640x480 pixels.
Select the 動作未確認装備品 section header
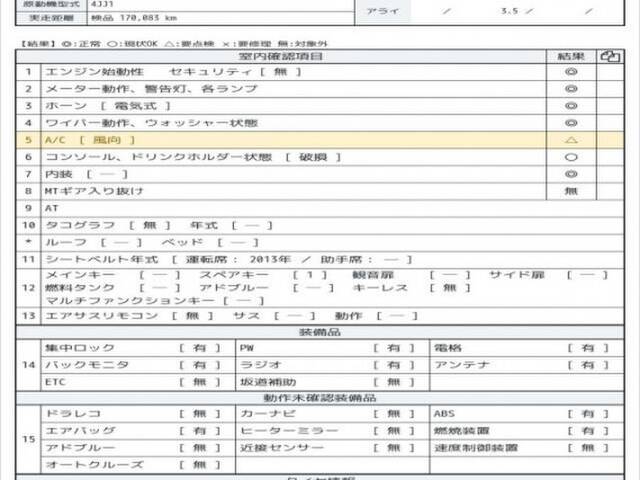pyautogui.click(x=320, y=398)
